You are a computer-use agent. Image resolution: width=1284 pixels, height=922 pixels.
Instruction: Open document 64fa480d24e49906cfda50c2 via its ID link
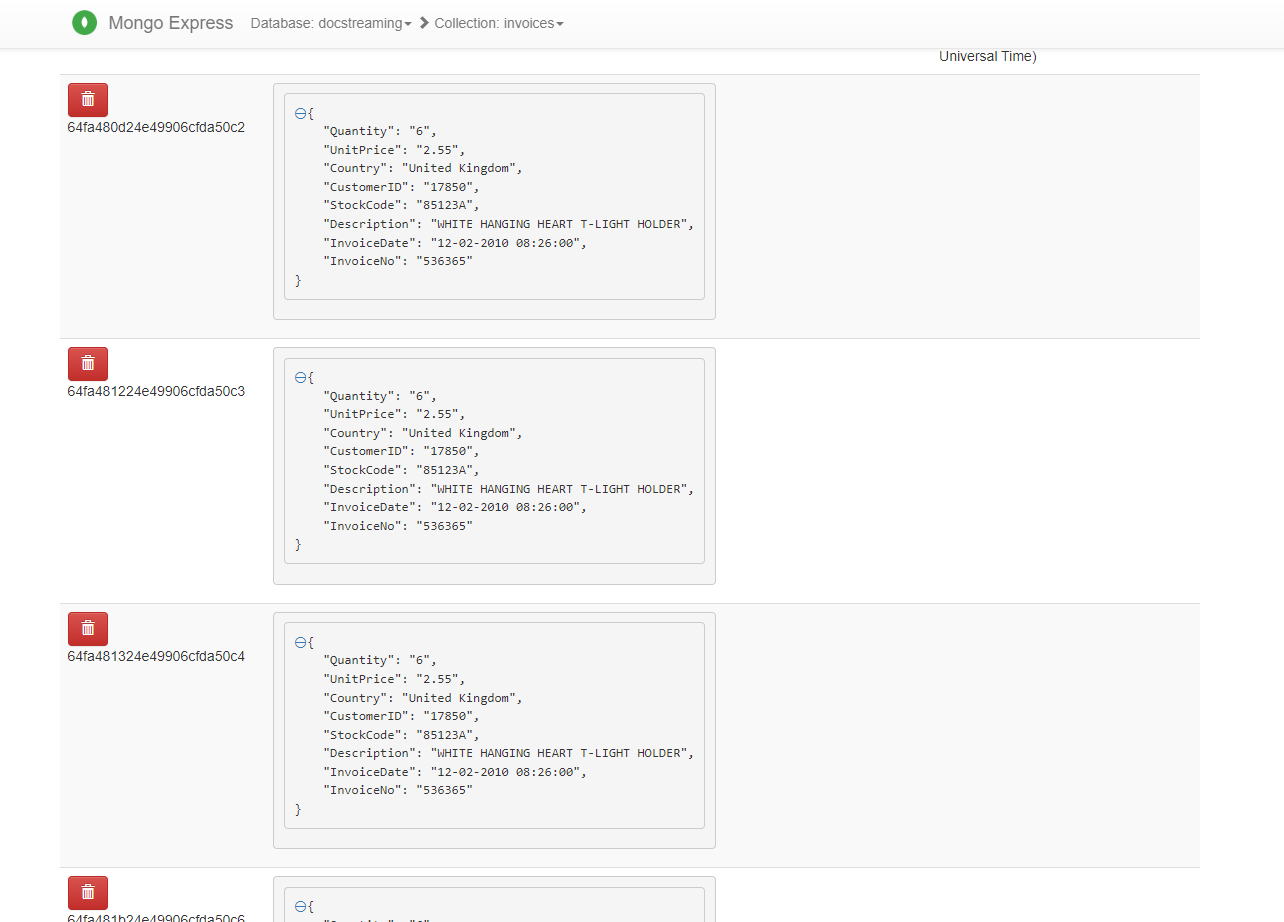coord(156,126)
